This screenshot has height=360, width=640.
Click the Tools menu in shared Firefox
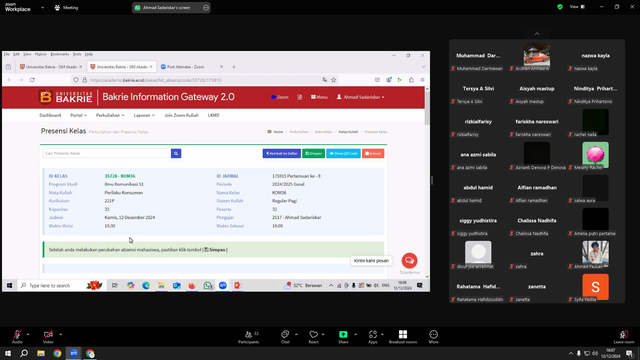click(77, 54)
